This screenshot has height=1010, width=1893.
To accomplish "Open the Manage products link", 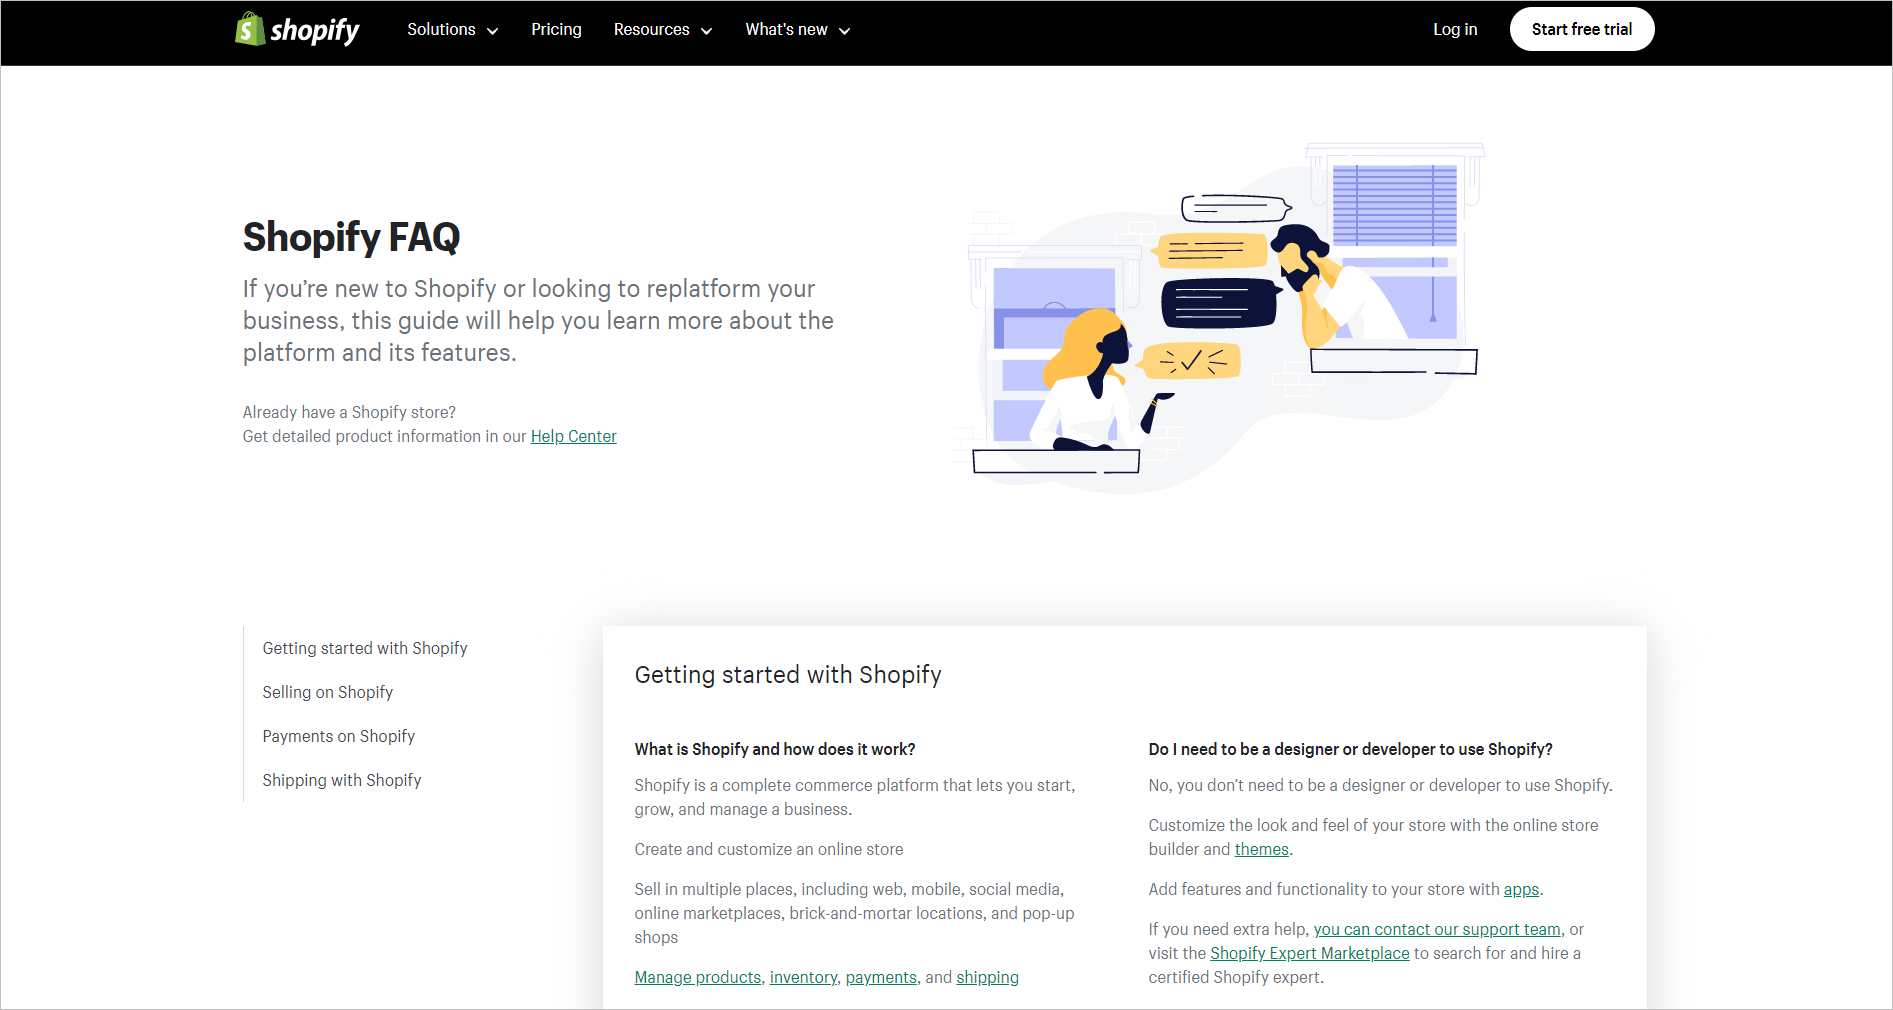I will click(698, 977).
